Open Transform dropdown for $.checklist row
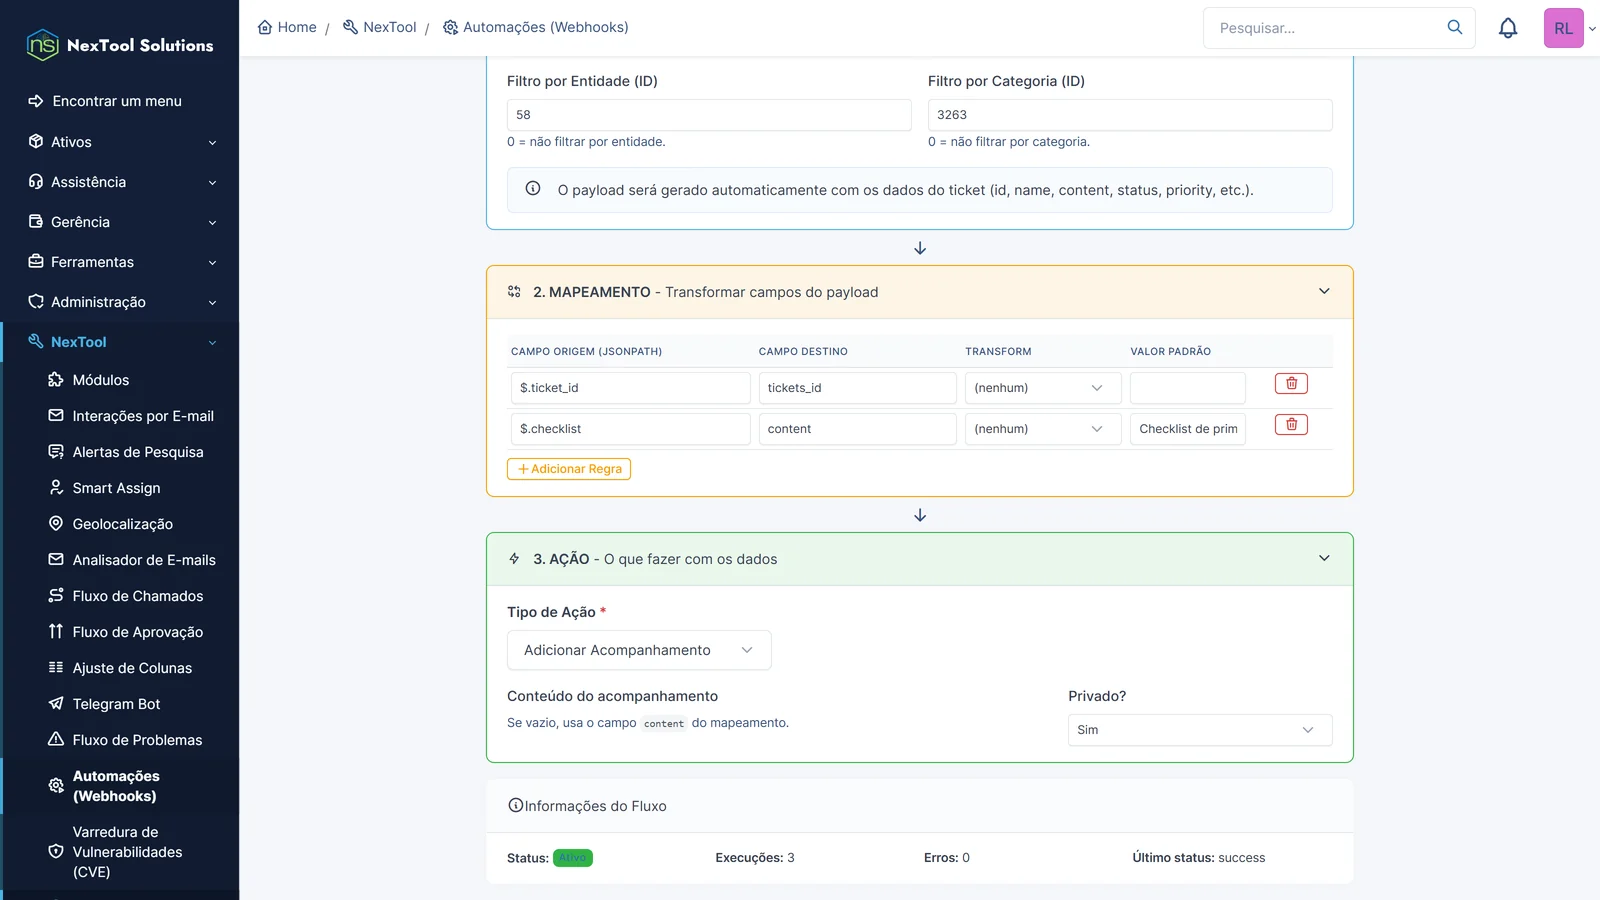Viewport: 1600px width, 900px height. click(x=1043, y=429)
